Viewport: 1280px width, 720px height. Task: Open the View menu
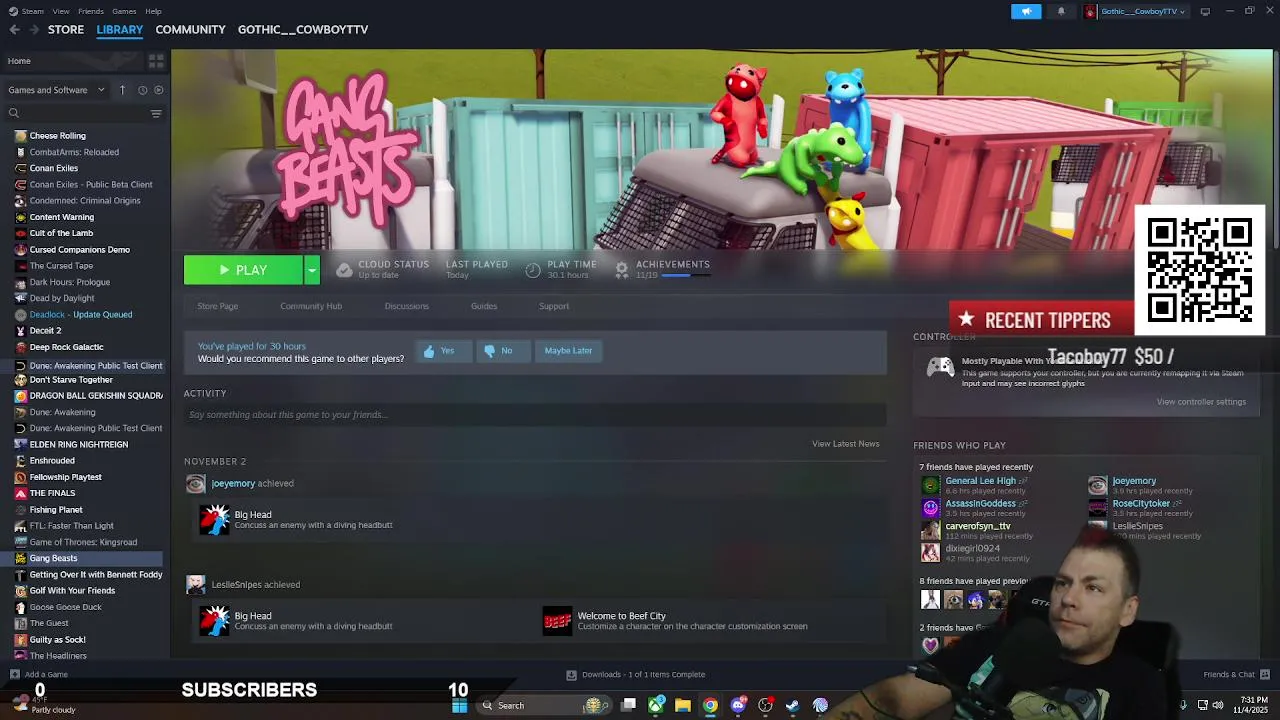(61, 12)
